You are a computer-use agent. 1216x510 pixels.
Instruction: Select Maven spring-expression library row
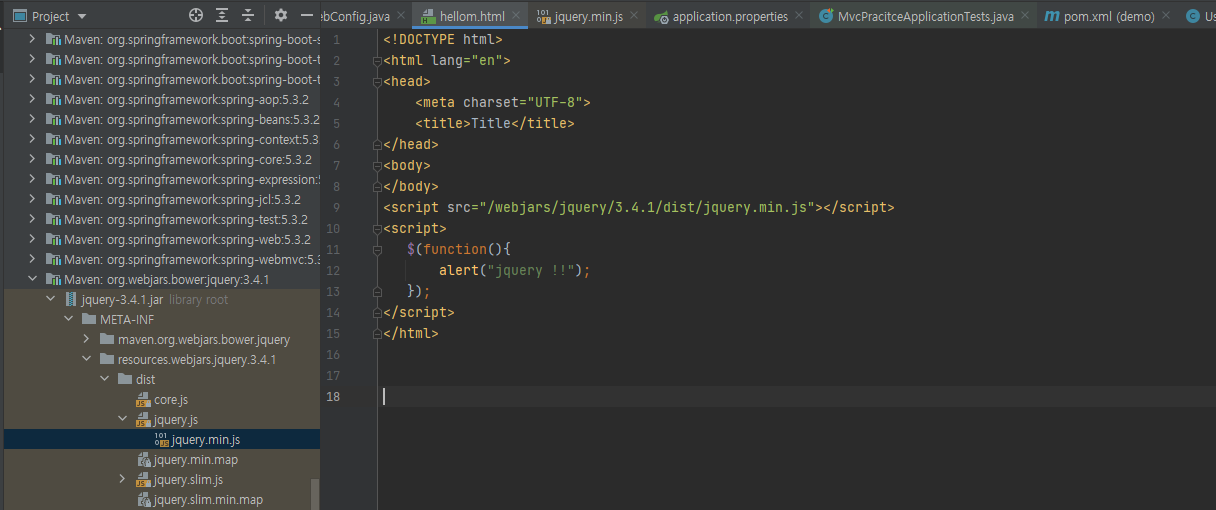tap(162, 180)
